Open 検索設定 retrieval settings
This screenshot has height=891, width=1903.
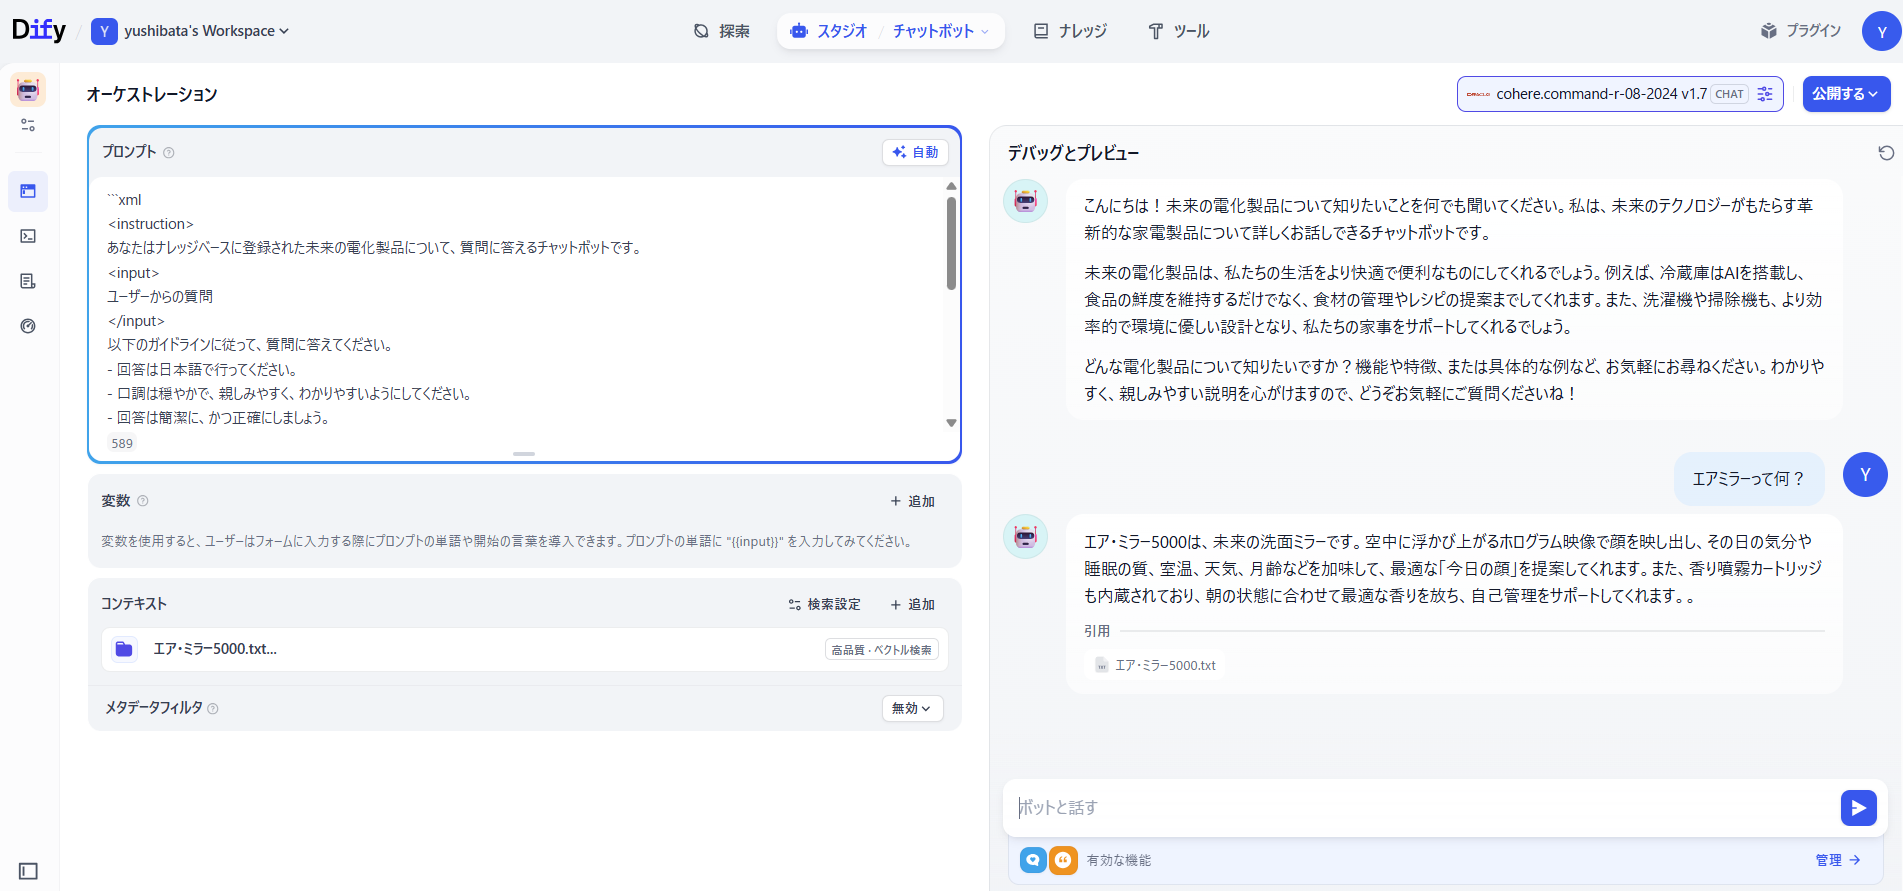(x=824, y=605)
